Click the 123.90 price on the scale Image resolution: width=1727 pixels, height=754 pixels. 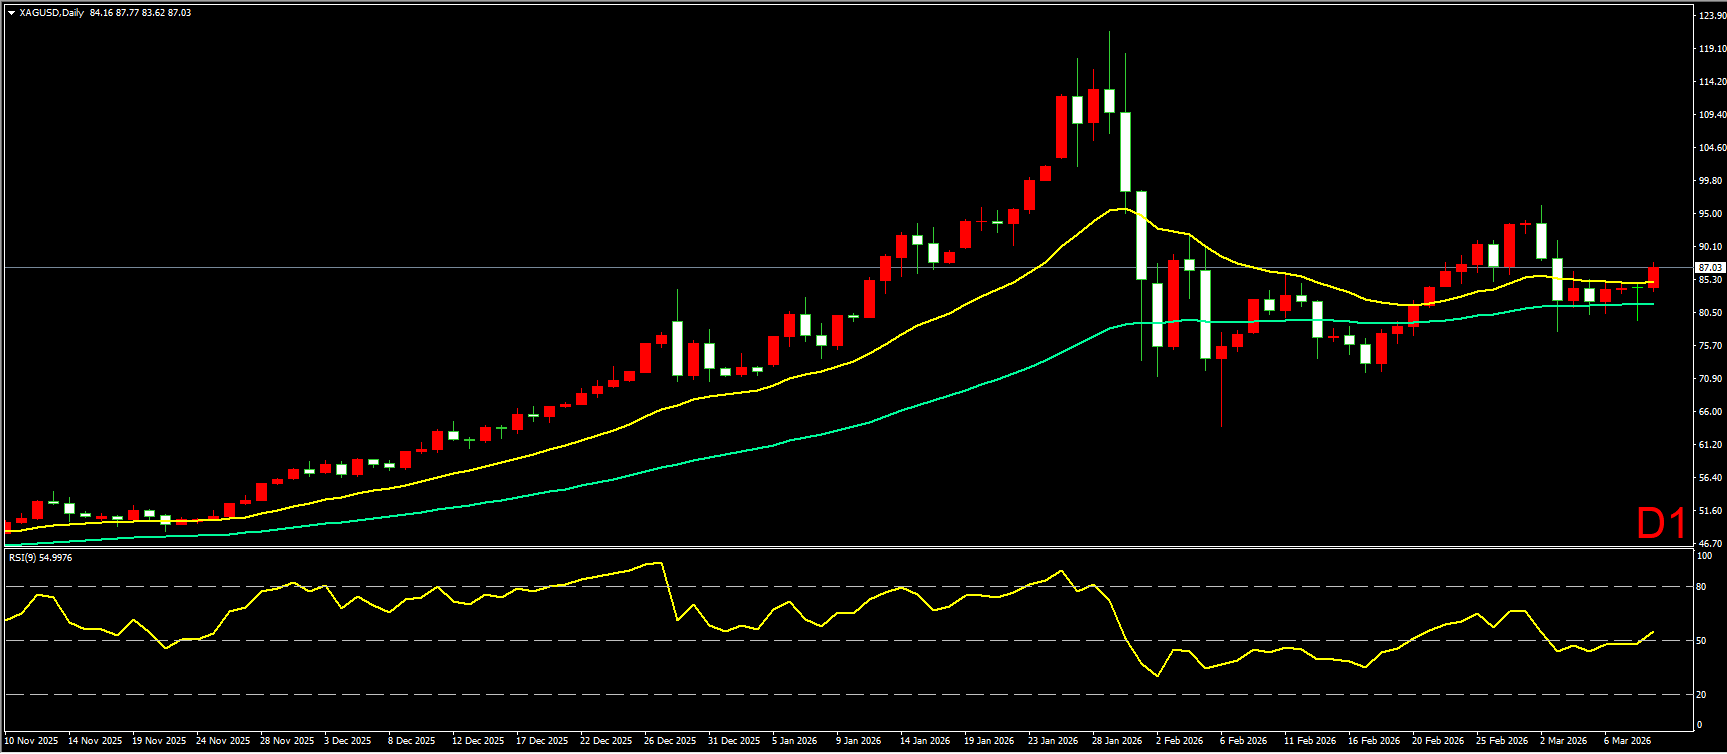1711,16
